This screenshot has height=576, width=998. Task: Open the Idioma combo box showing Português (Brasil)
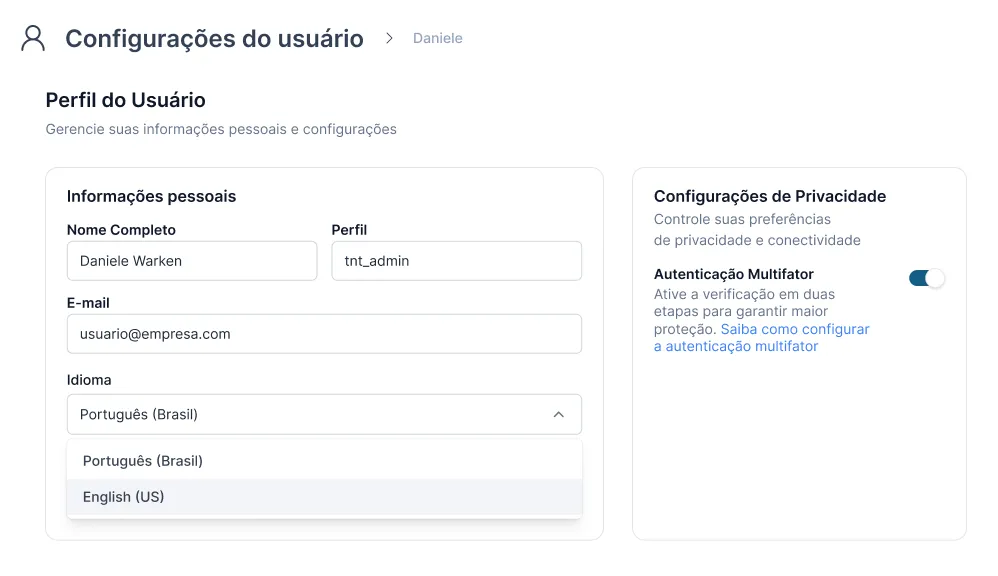click(x=324, y=414)
